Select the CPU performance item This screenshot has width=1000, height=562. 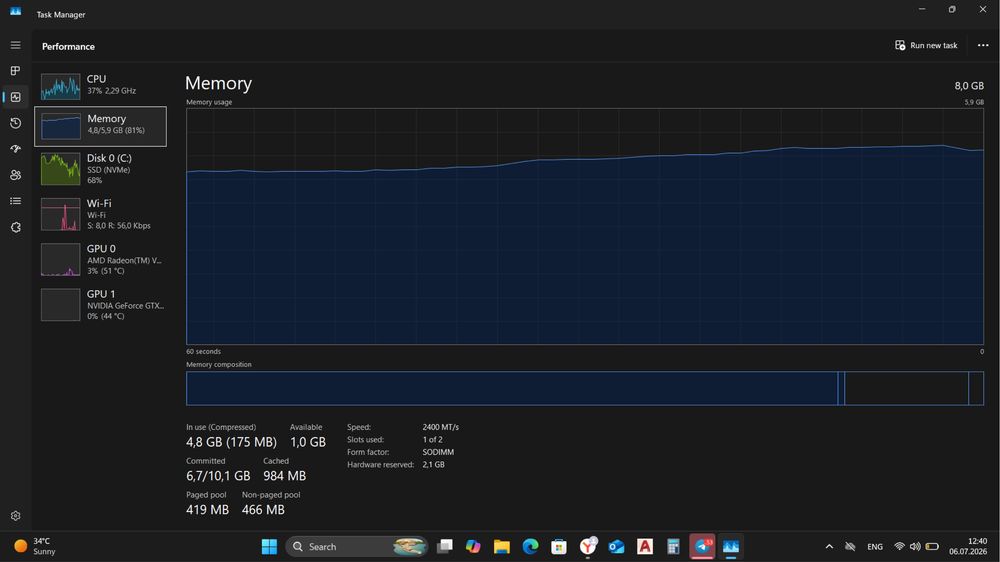pyautogui.click(x=101, y=86)
